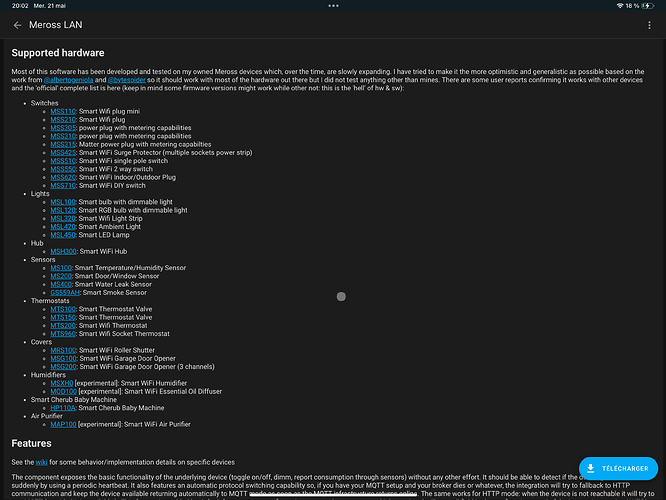Open the three-dot overflow menu
666x500 pixels.
coord(649,25)
